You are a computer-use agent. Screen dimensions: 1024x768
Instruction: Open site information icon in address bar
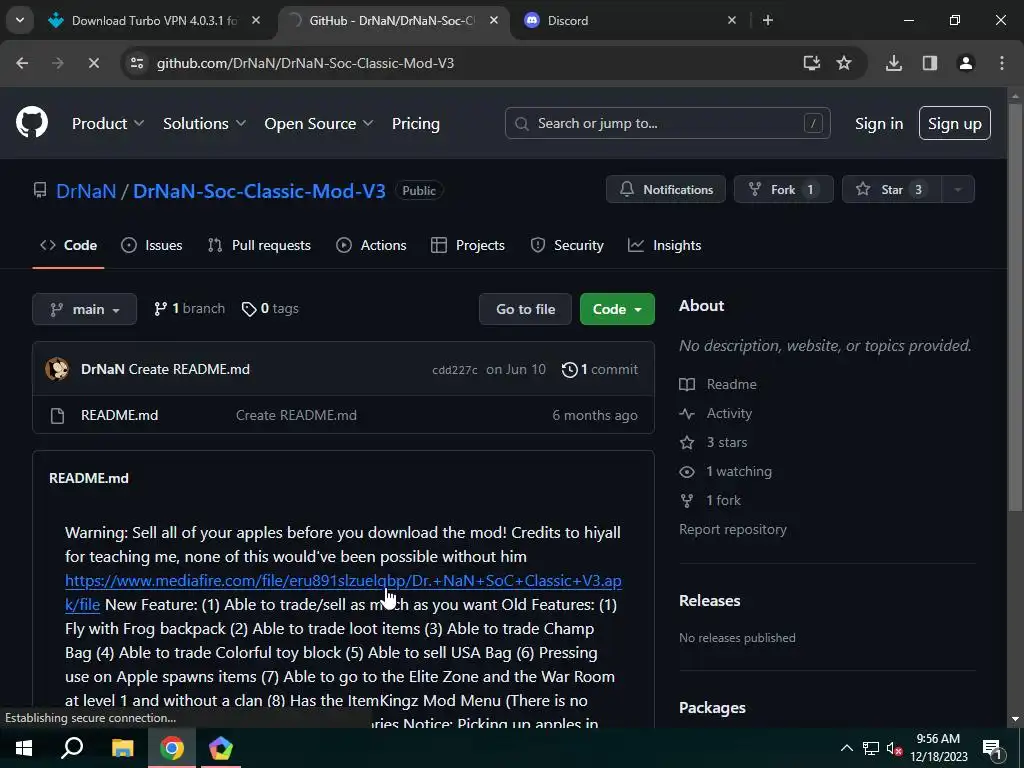137,63
